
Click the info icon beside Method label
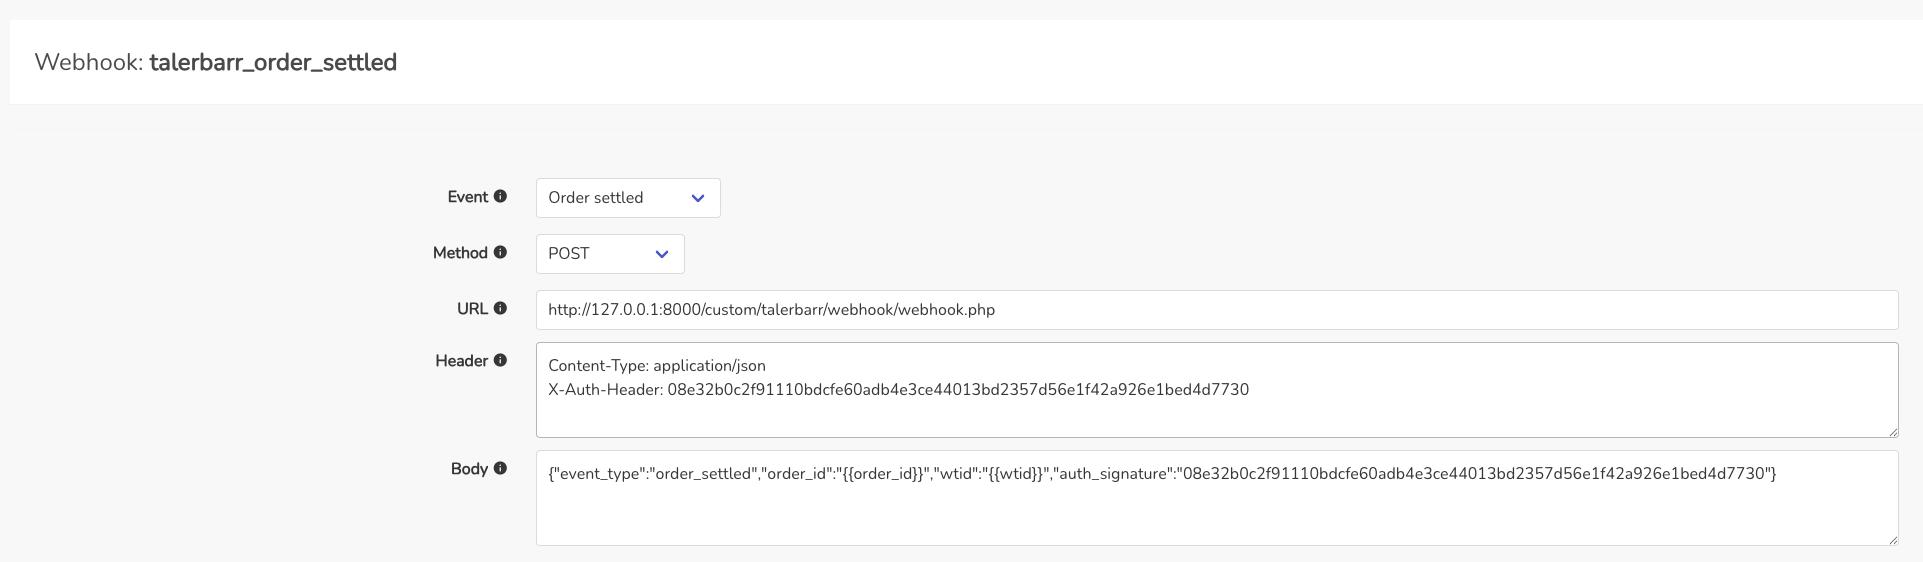click(x=500, y=253)
